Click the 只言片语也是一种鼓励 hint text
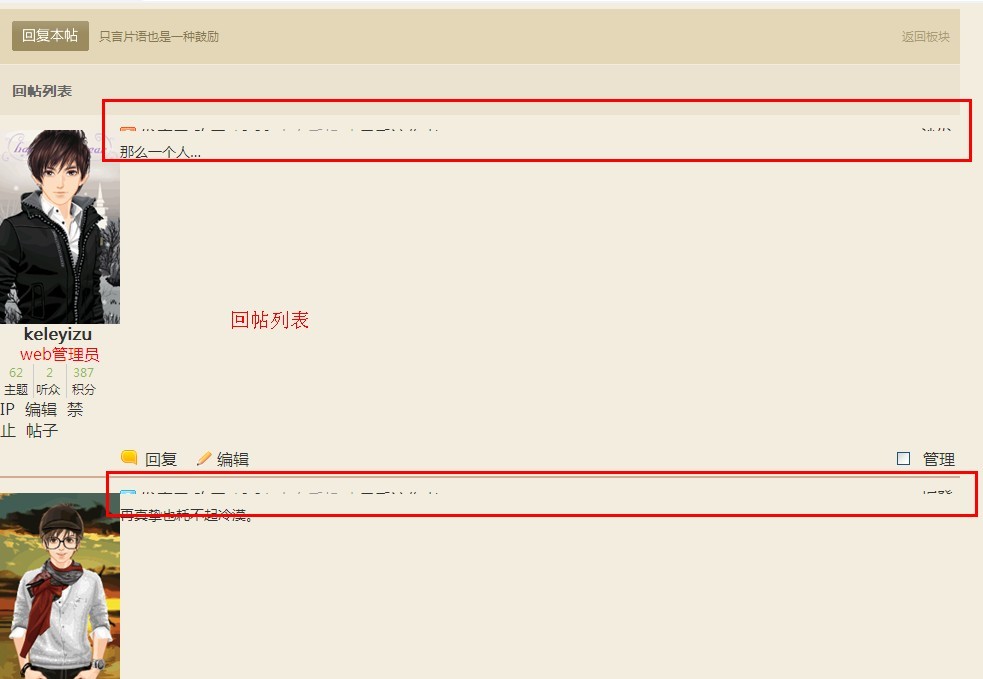Viewport: 983px width, 679px height. 159,36
